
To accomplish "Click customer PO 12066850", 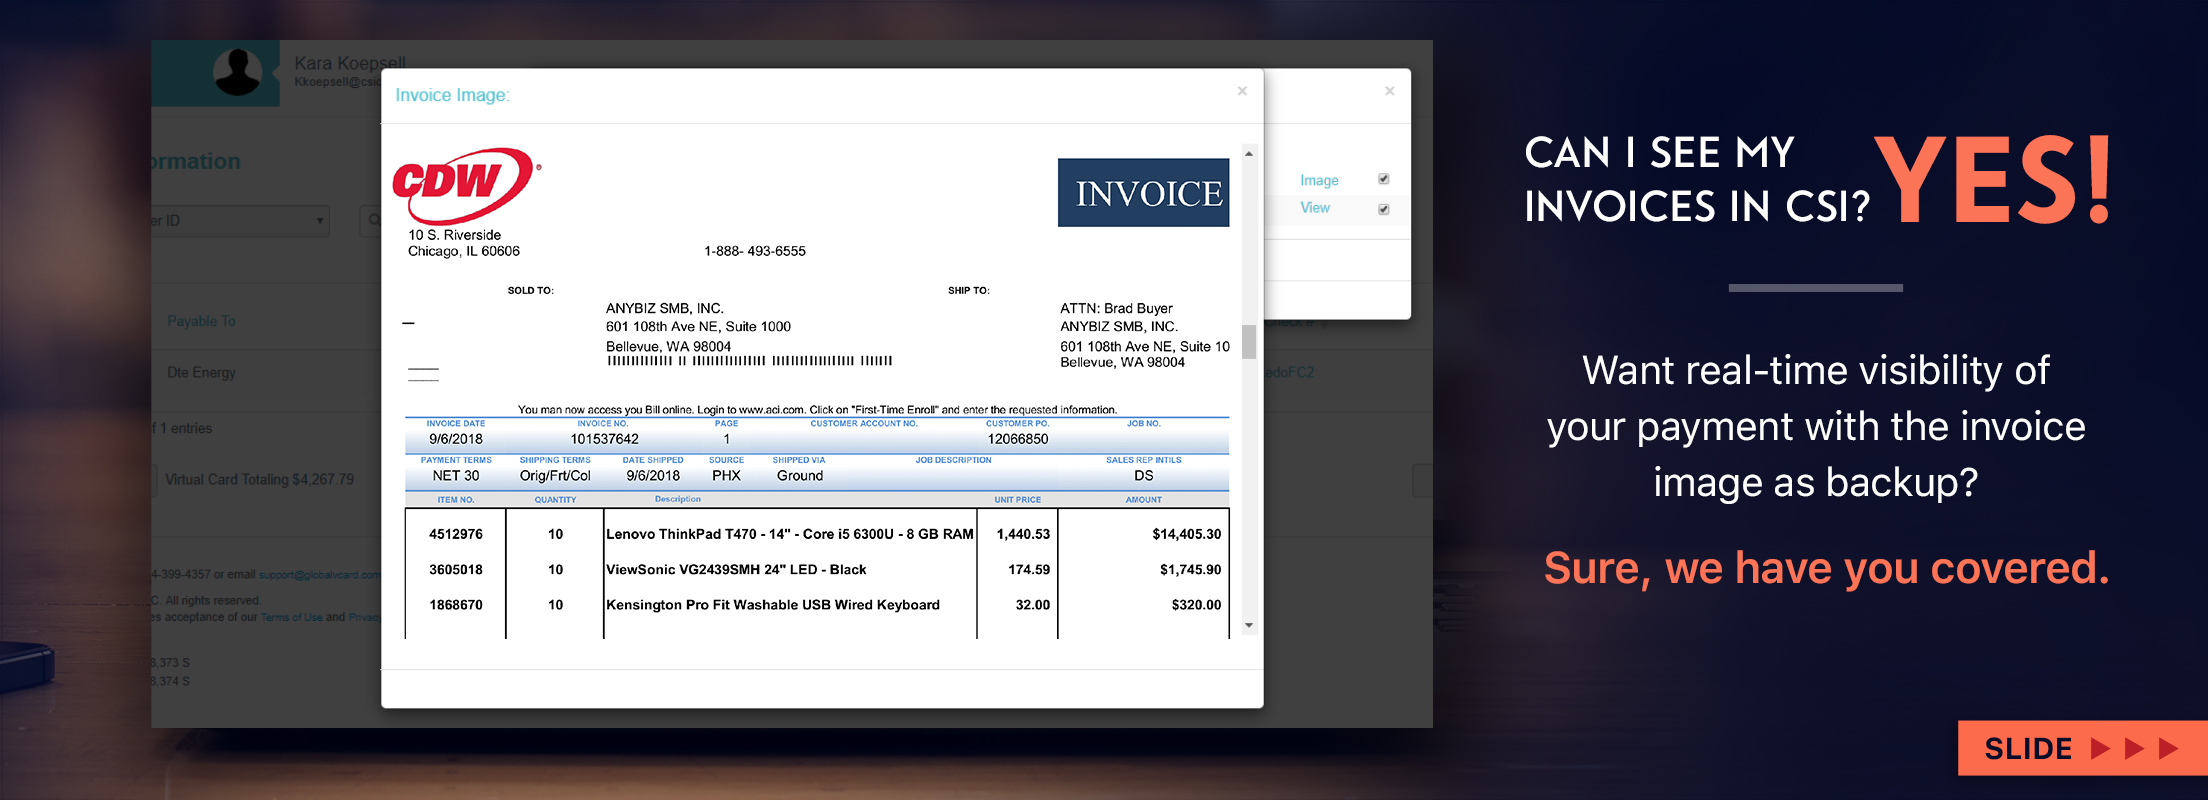I will (1018, 439).
